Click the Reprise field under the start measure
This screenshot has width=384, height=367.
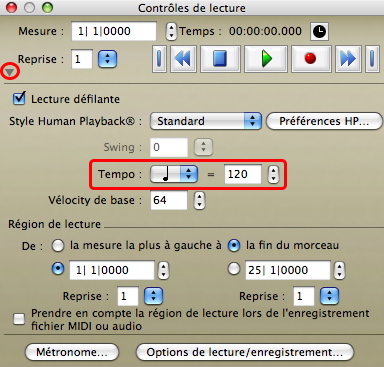click(x=128, y=296)
